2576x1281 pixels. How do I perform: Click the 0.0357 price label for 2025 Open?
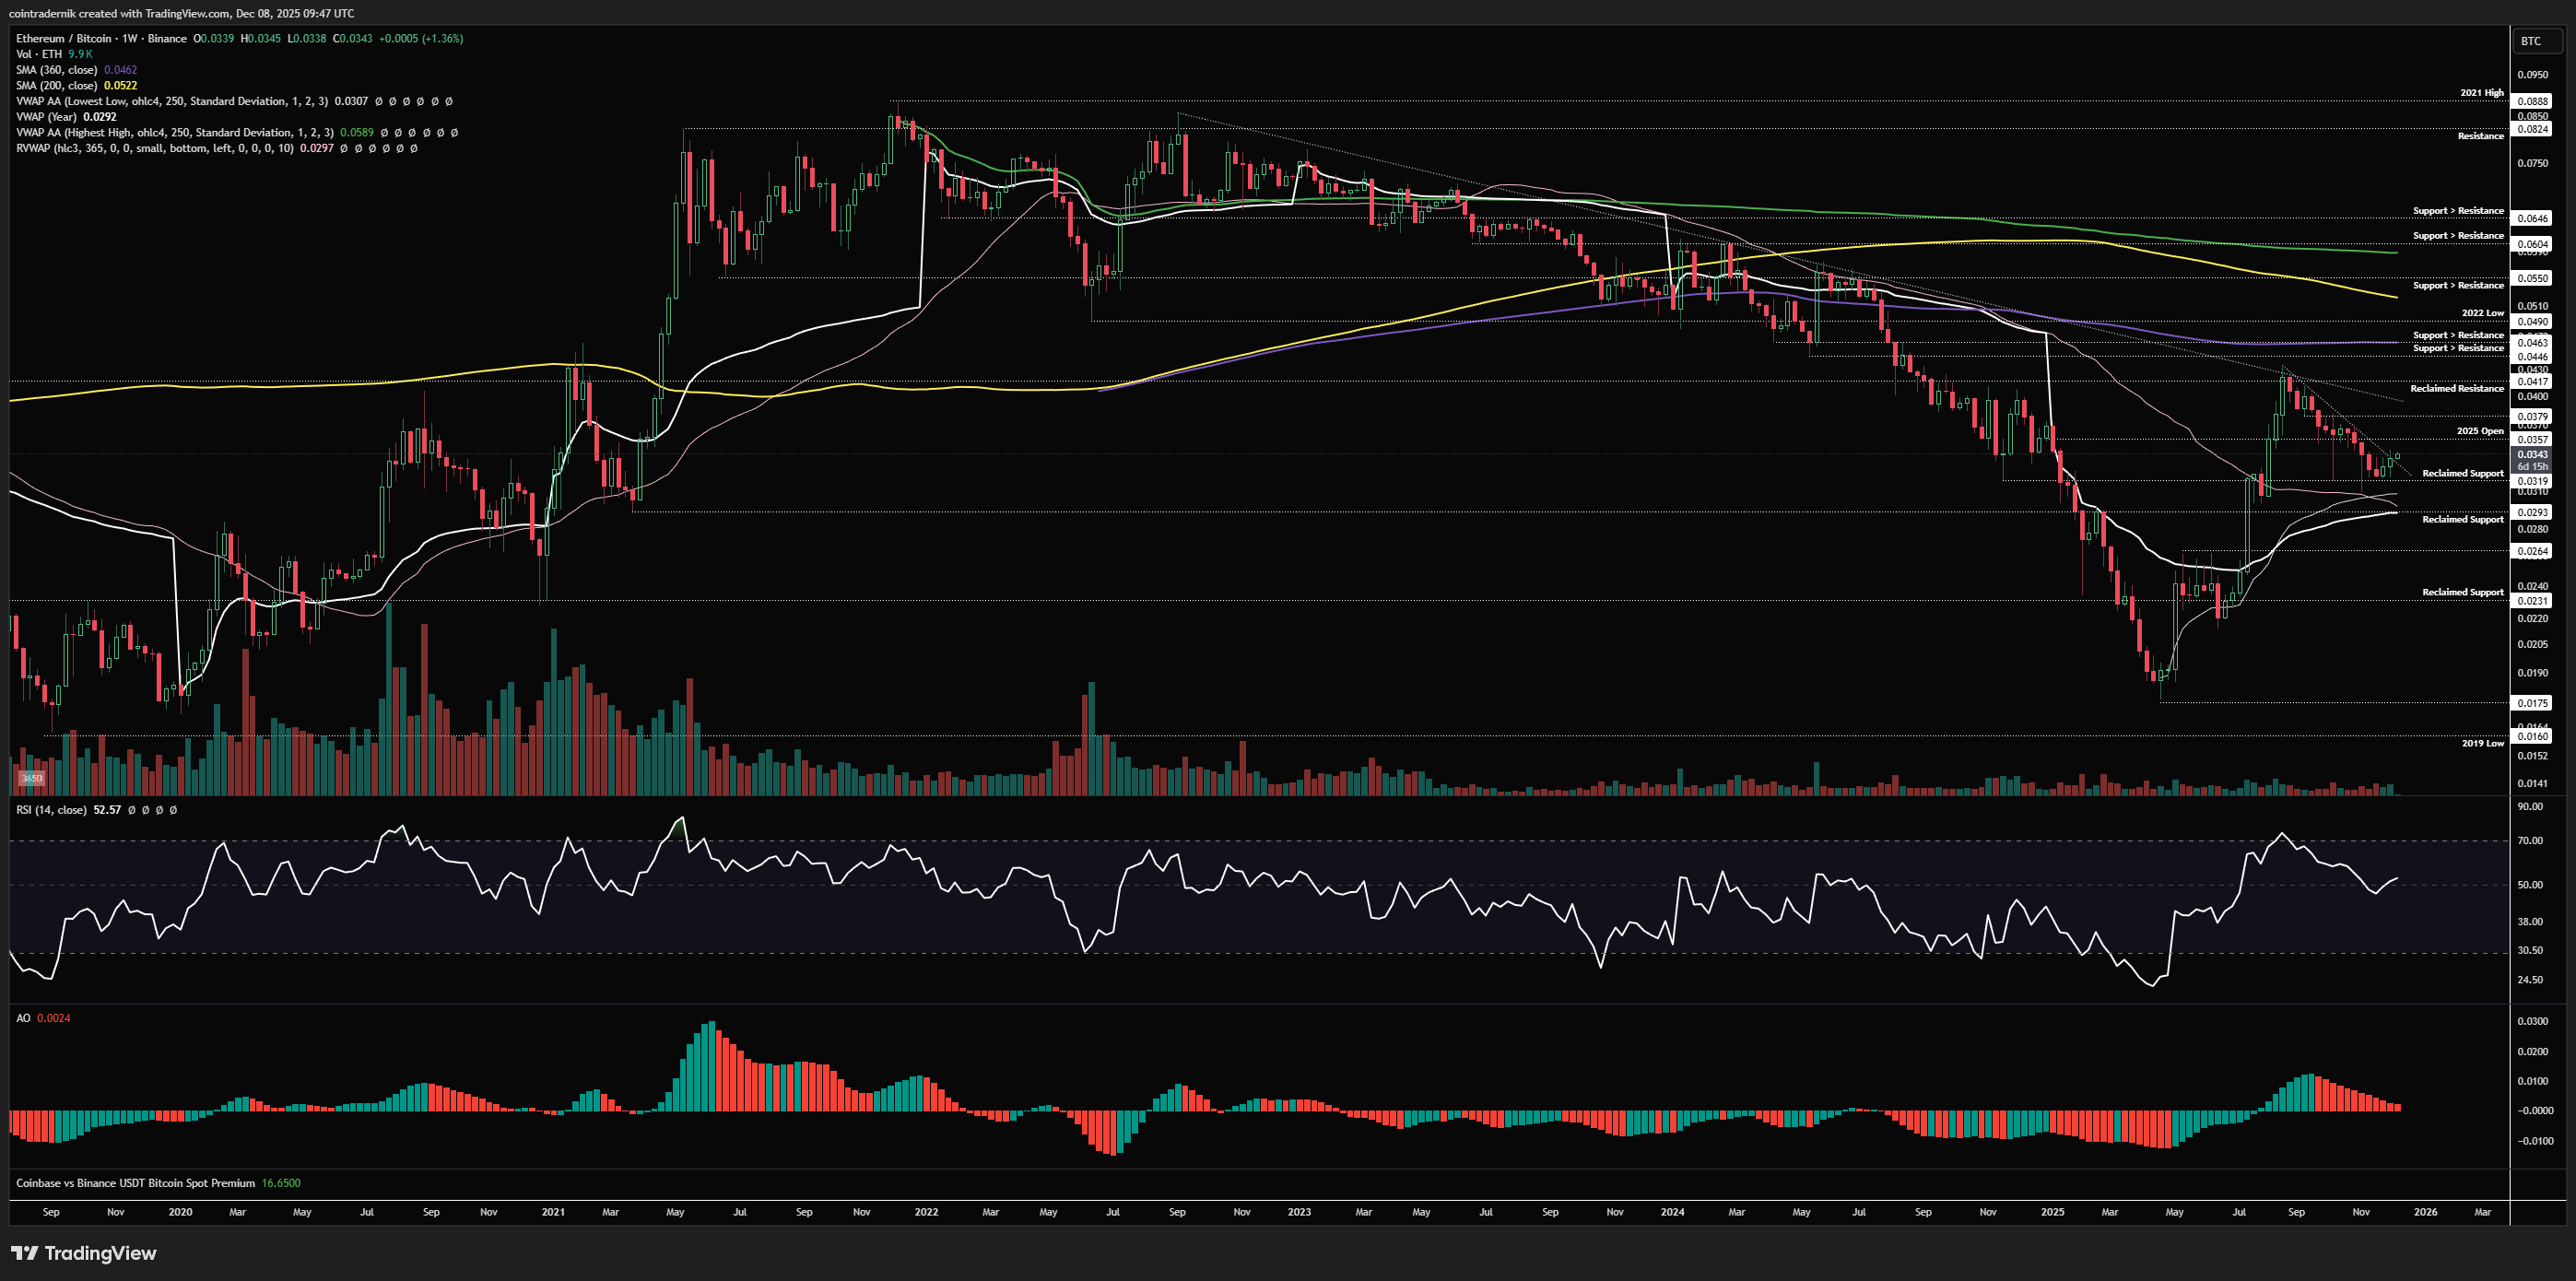click(2532, 439)
